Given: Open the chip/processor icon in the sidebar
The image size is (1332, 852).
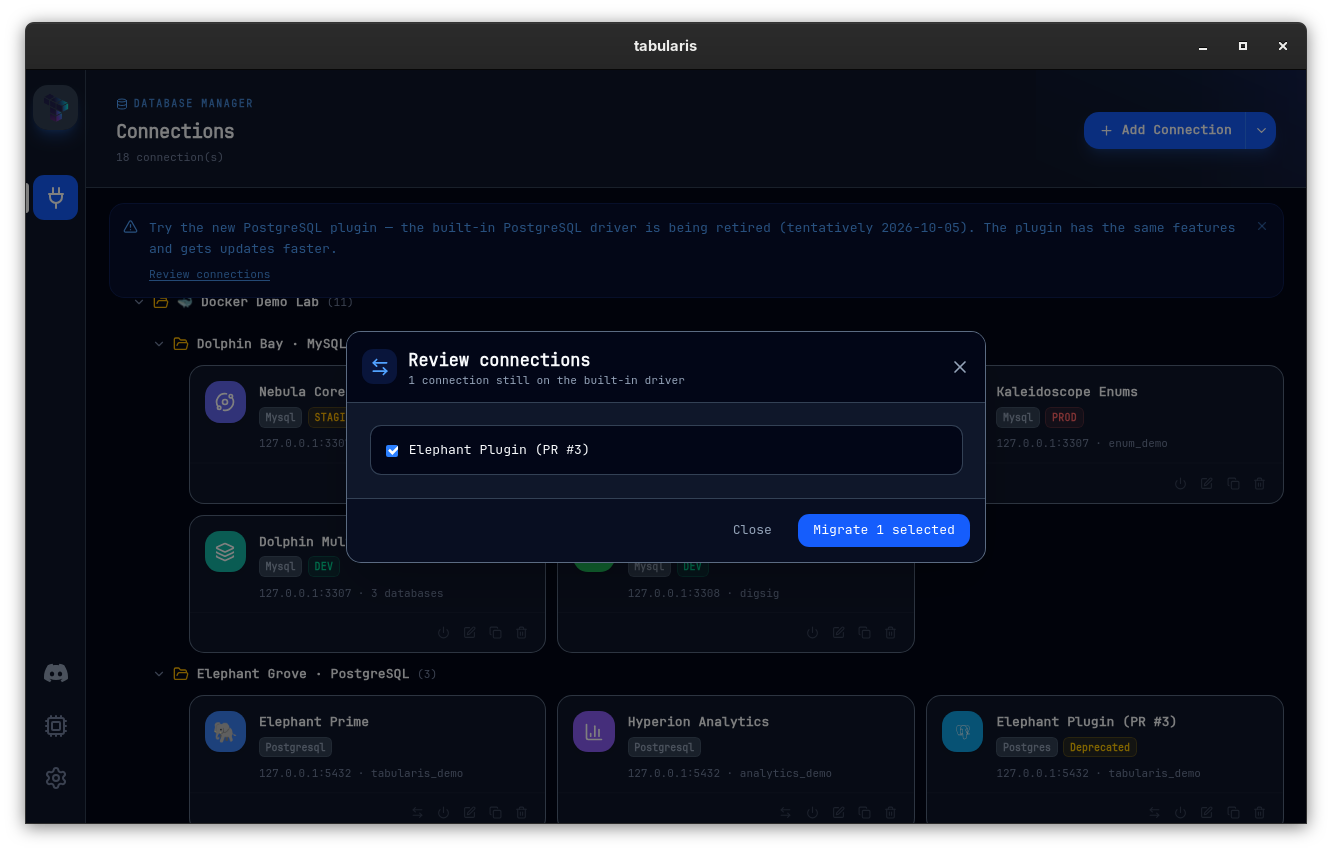Looking at the screenshot, I should (x=56, y=726).
